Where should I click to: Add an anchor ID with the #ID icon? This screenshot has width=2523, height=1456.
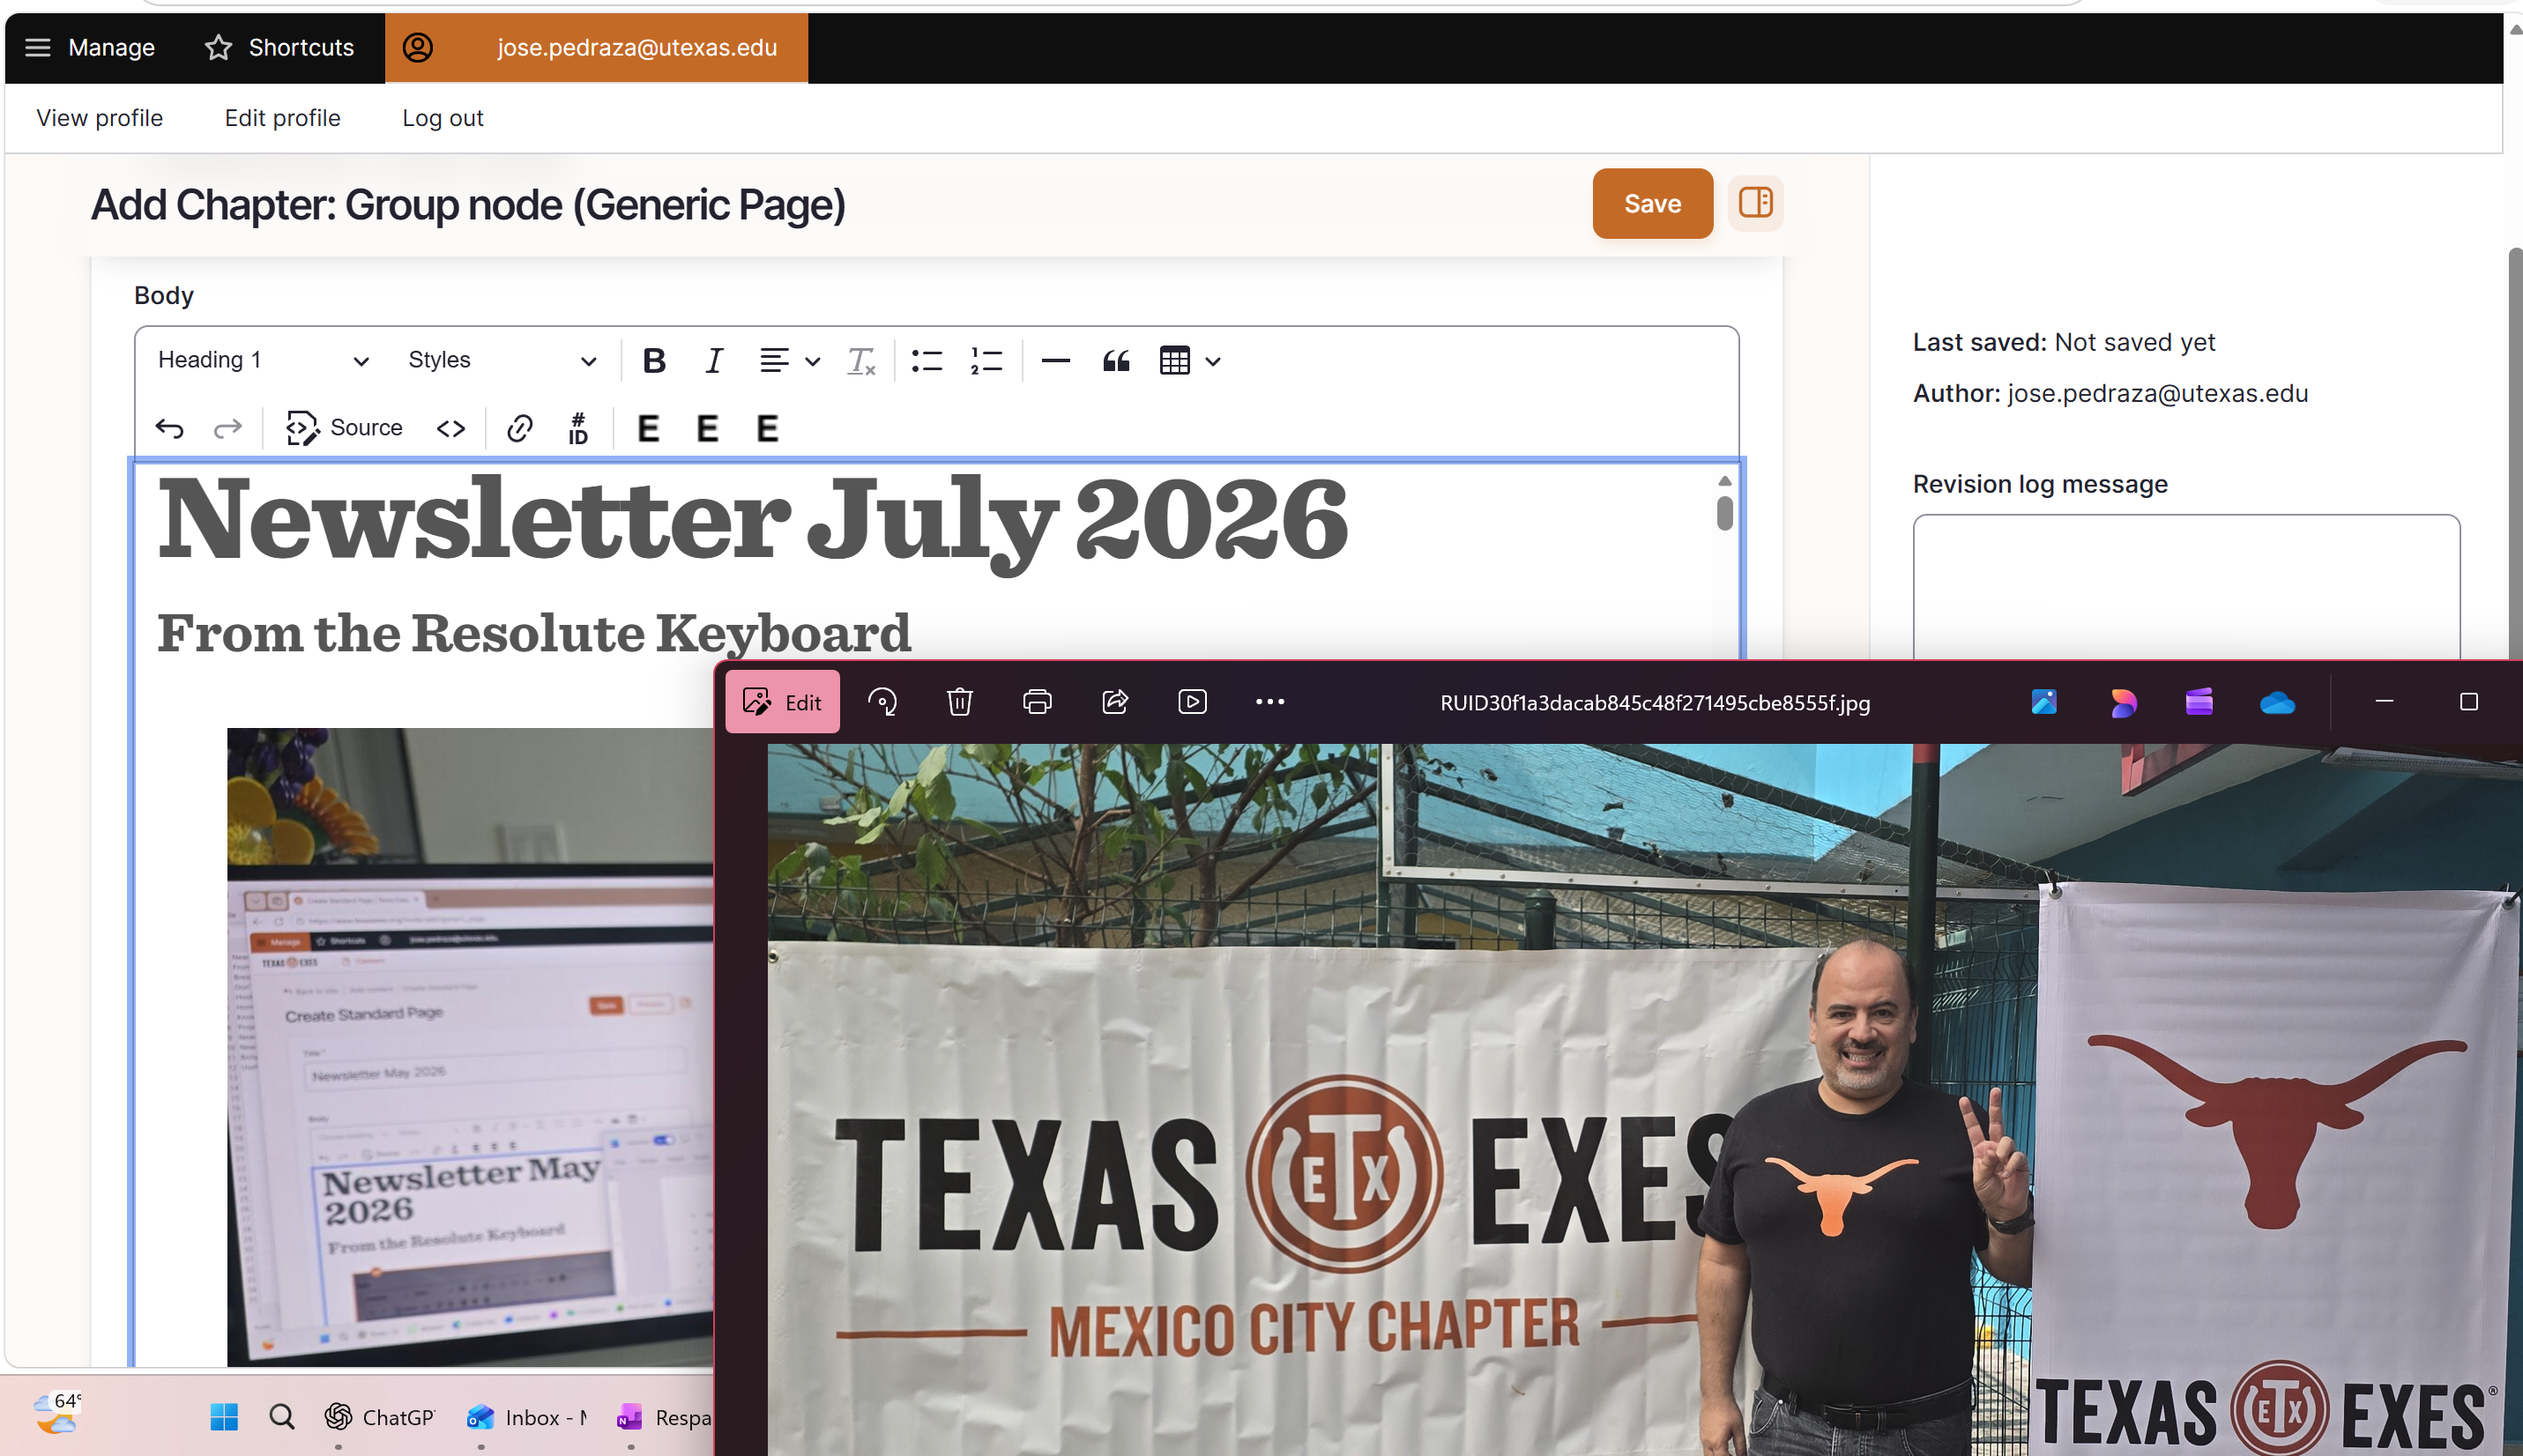pos(578,428)
